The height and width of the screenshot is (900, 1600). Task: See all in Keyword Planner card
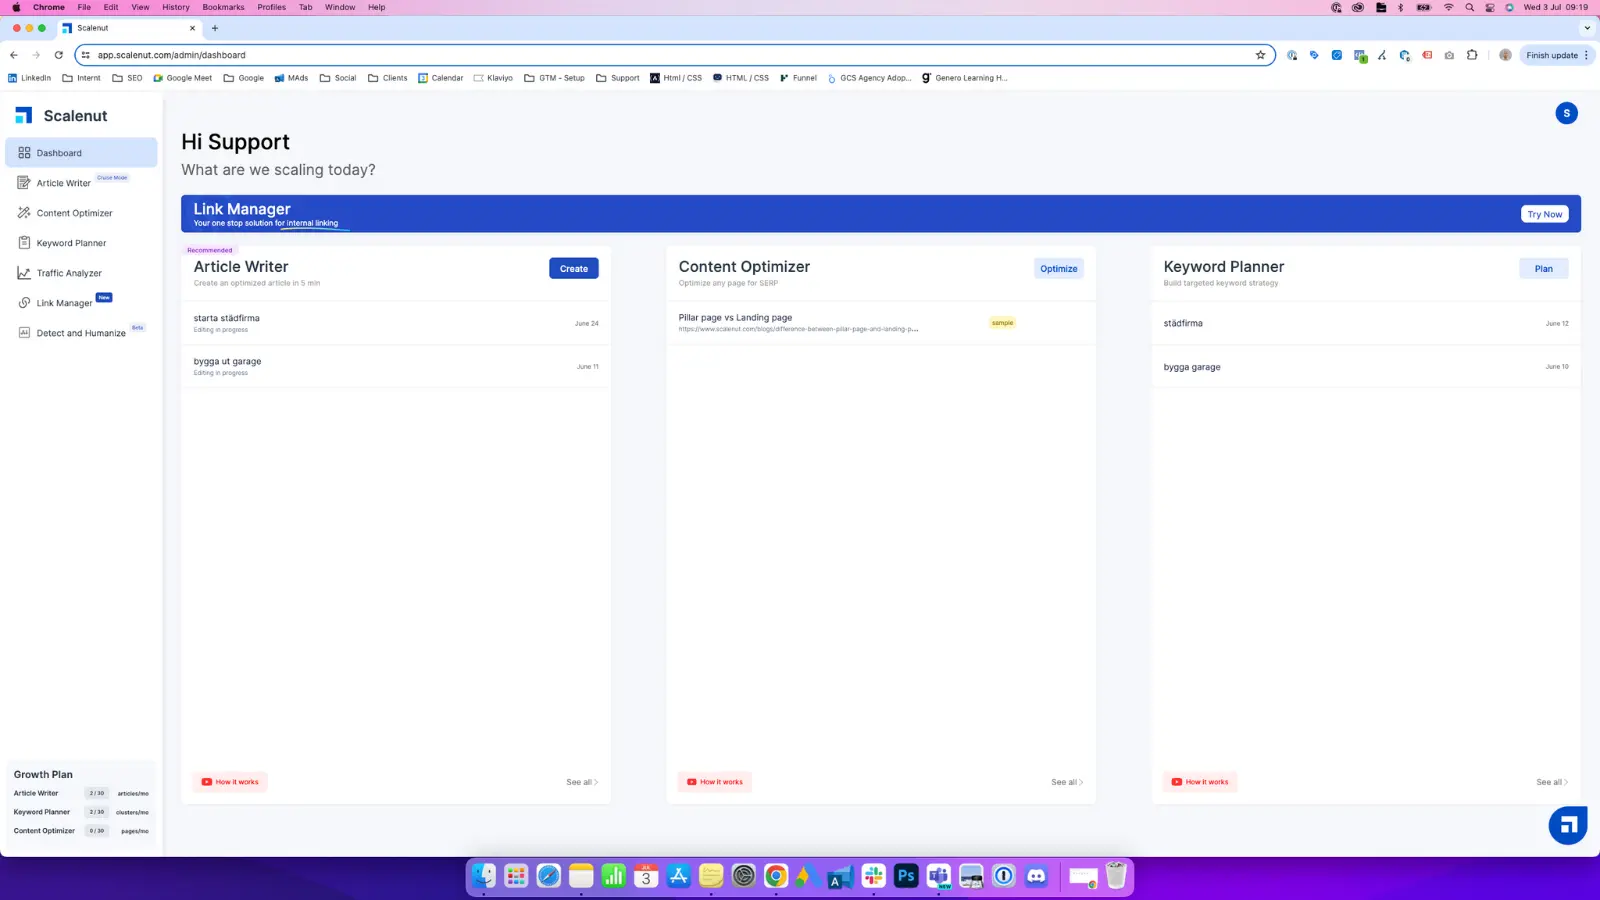pos(1552,782)
